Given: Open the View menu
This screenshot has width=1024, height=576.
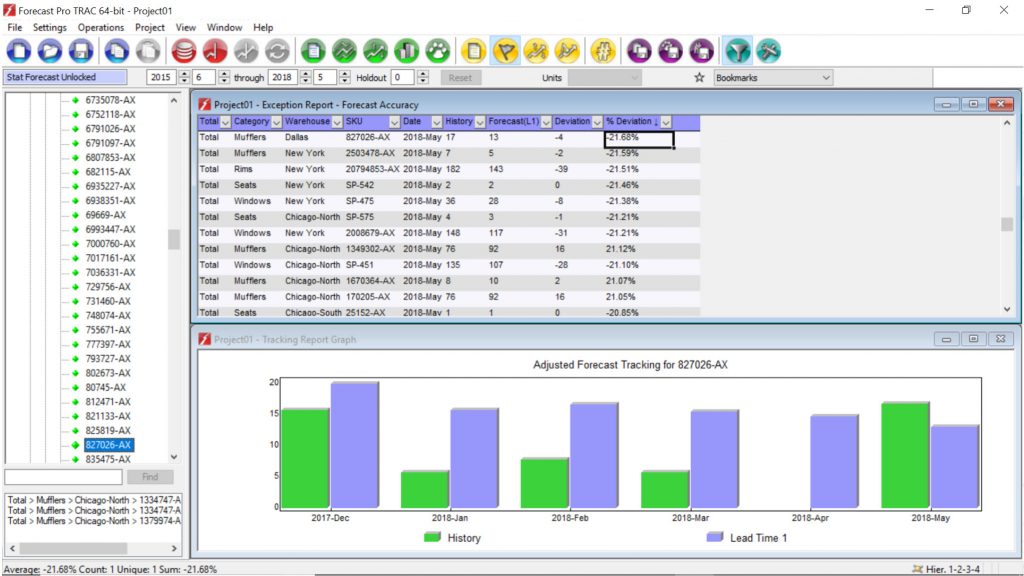Looking at the screenshot, I should point(185,27).
